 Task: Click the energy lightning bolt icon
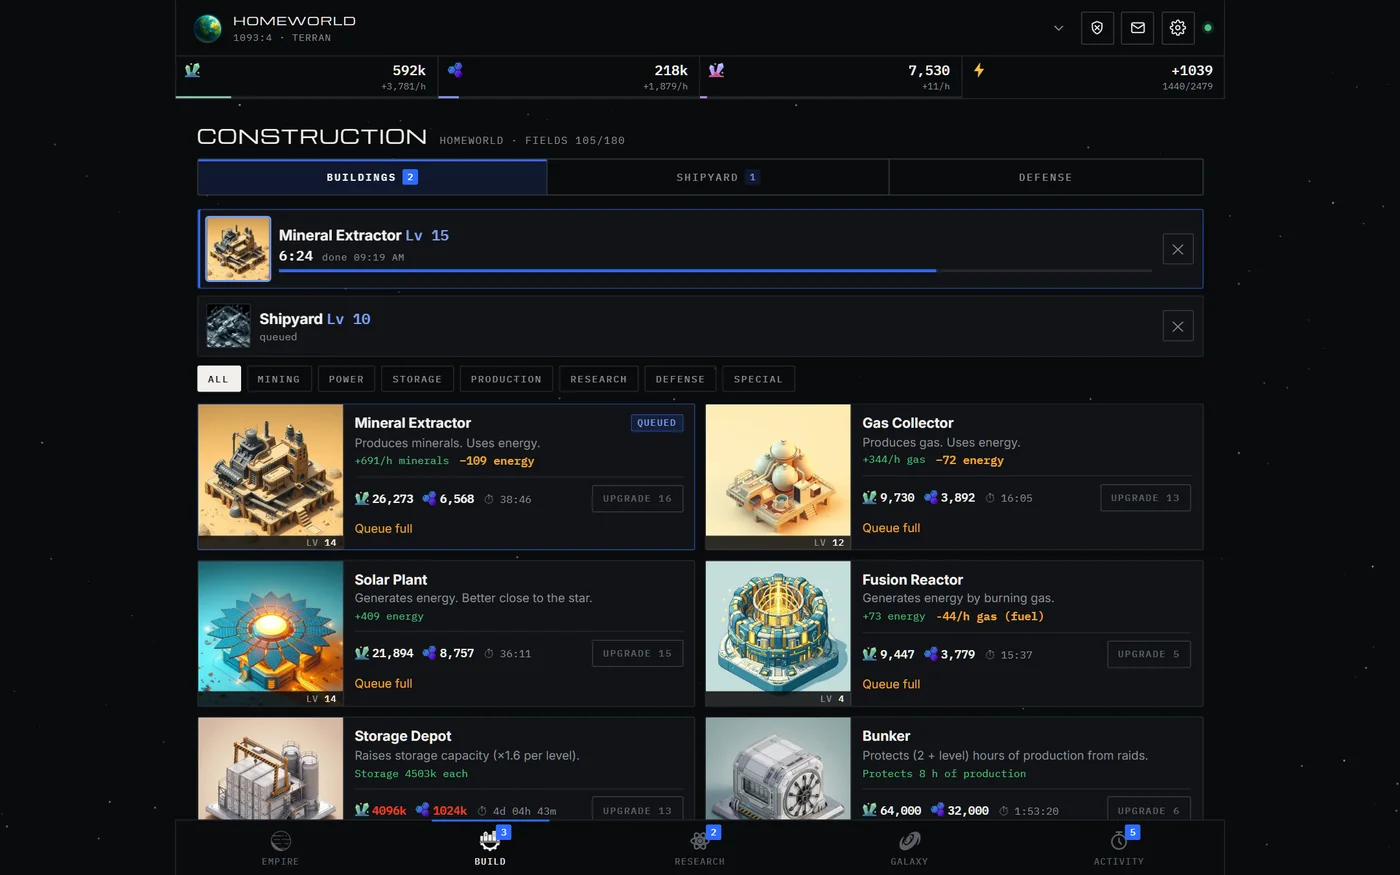pos(979,70)
